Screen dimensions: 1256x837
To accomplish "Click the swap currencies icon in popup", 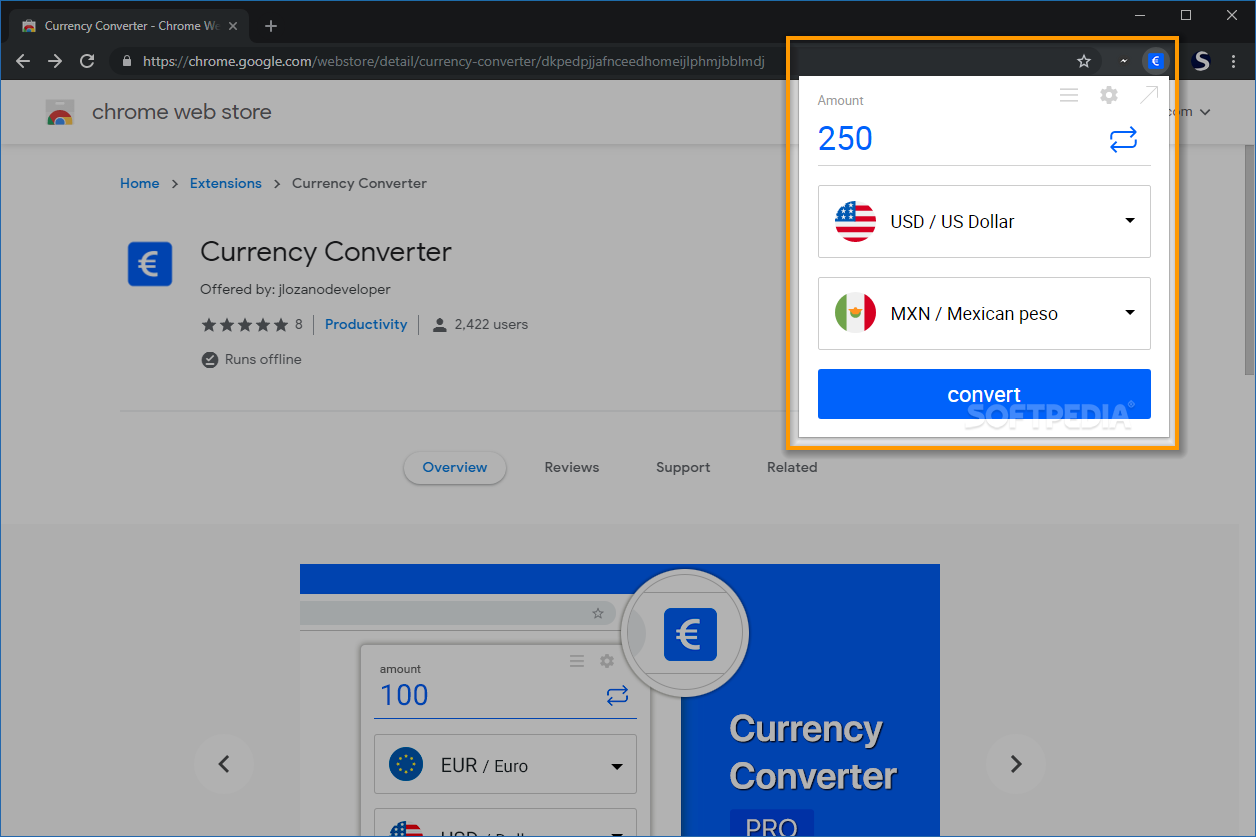I will [x=1123, y=140].
